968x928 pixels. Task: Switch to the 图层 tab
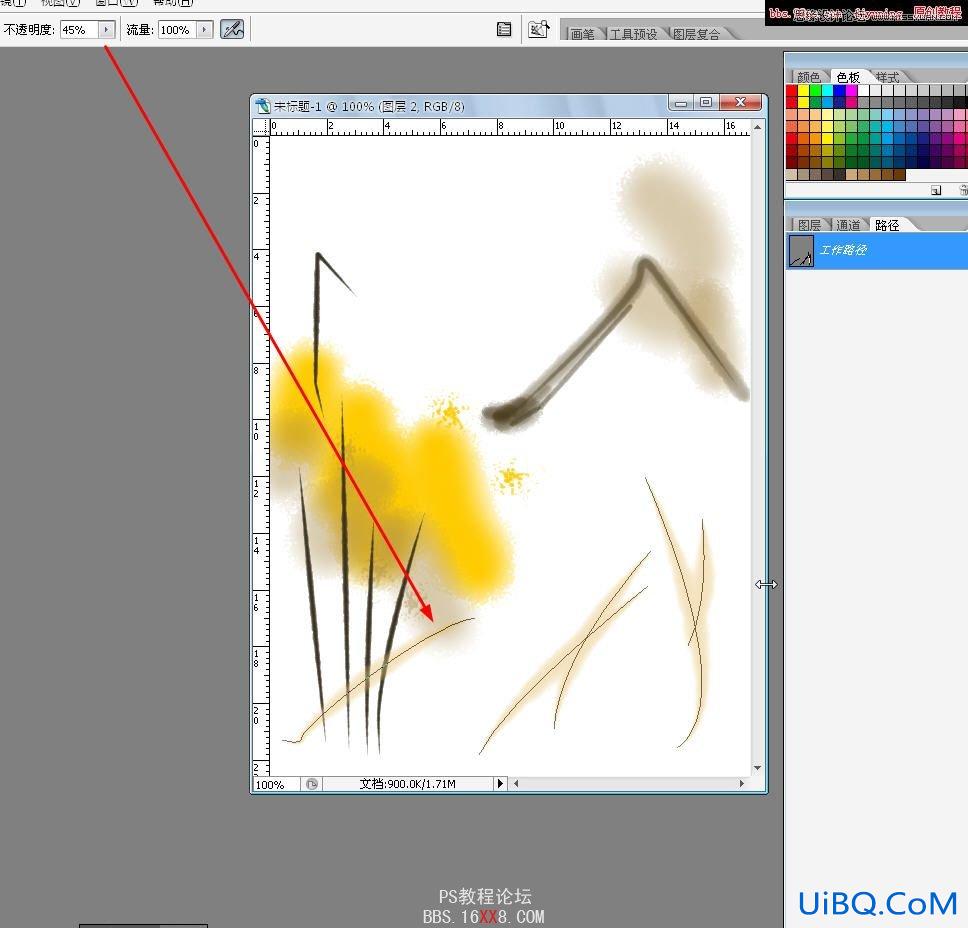809,225
